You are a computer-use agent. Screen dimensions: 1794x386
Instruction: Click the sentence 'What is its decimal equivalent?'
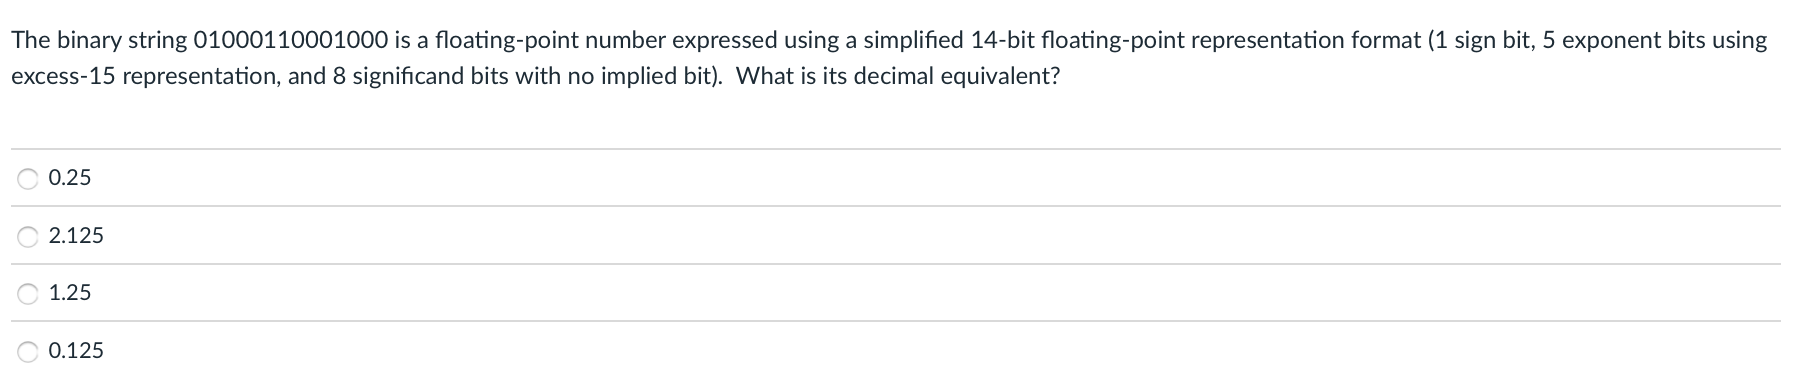898,77
